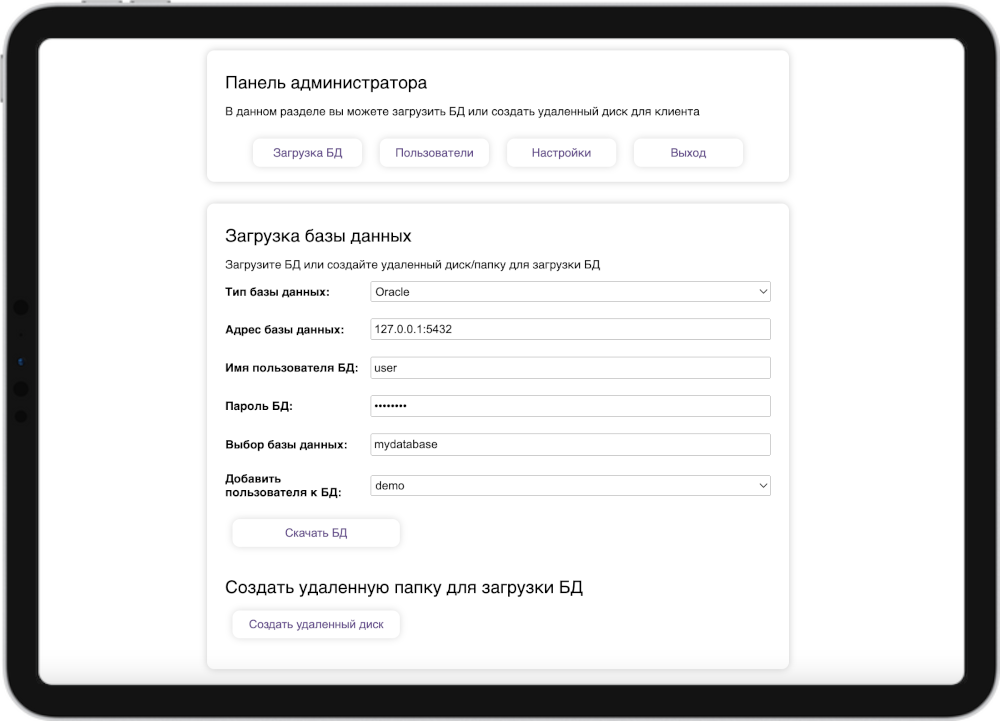Viewport: 1000px width, 721px height.
Task: Click the Создать удаленный диск button
Action: (x=316, y=625)
